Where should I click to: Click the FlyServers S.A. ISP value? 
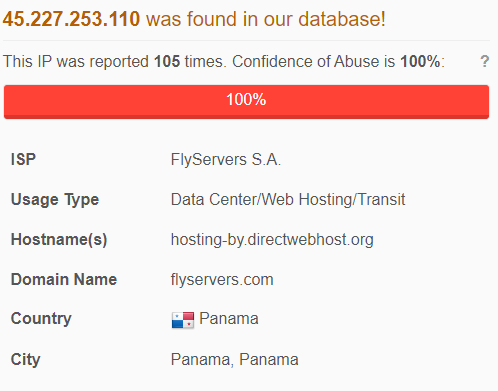point(226,159)
